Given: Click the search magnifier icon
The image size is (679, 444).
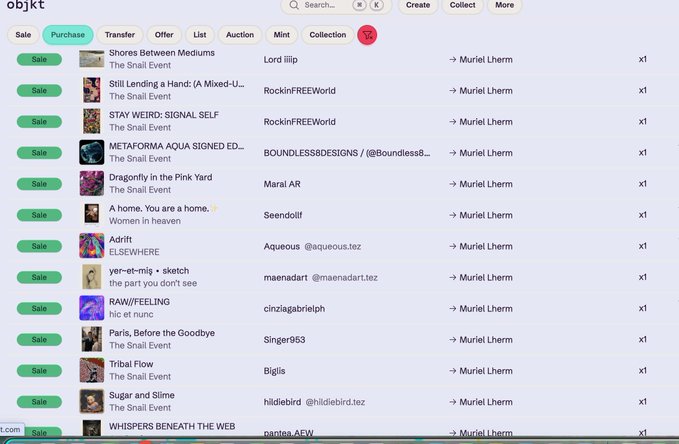Looking at the screenshot, I should pyautogui.click(x=294, y=5).
